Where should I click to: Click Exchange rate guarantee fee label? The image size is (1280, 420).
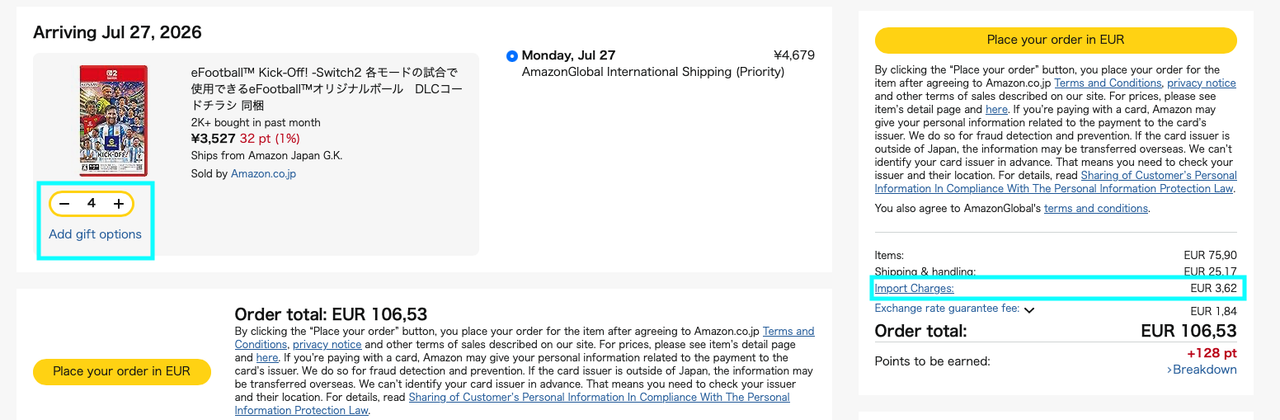[947, 308]
